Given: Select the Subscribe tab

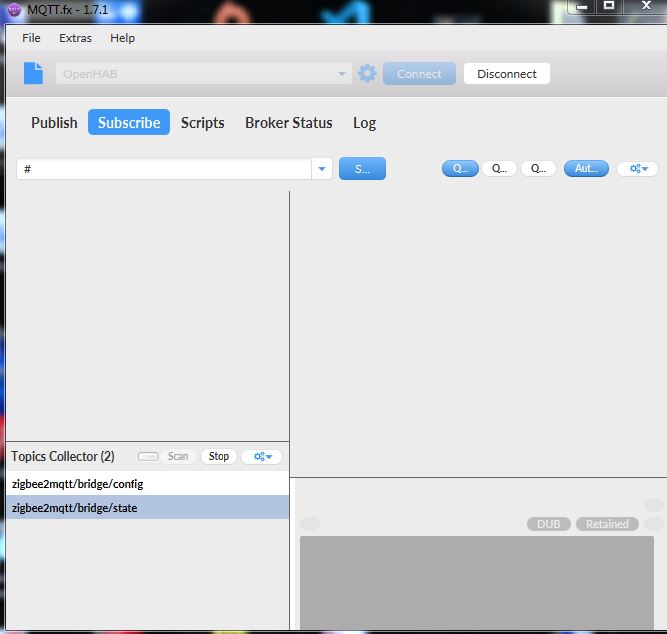Looking at the screenshot, I should point(129,123).
